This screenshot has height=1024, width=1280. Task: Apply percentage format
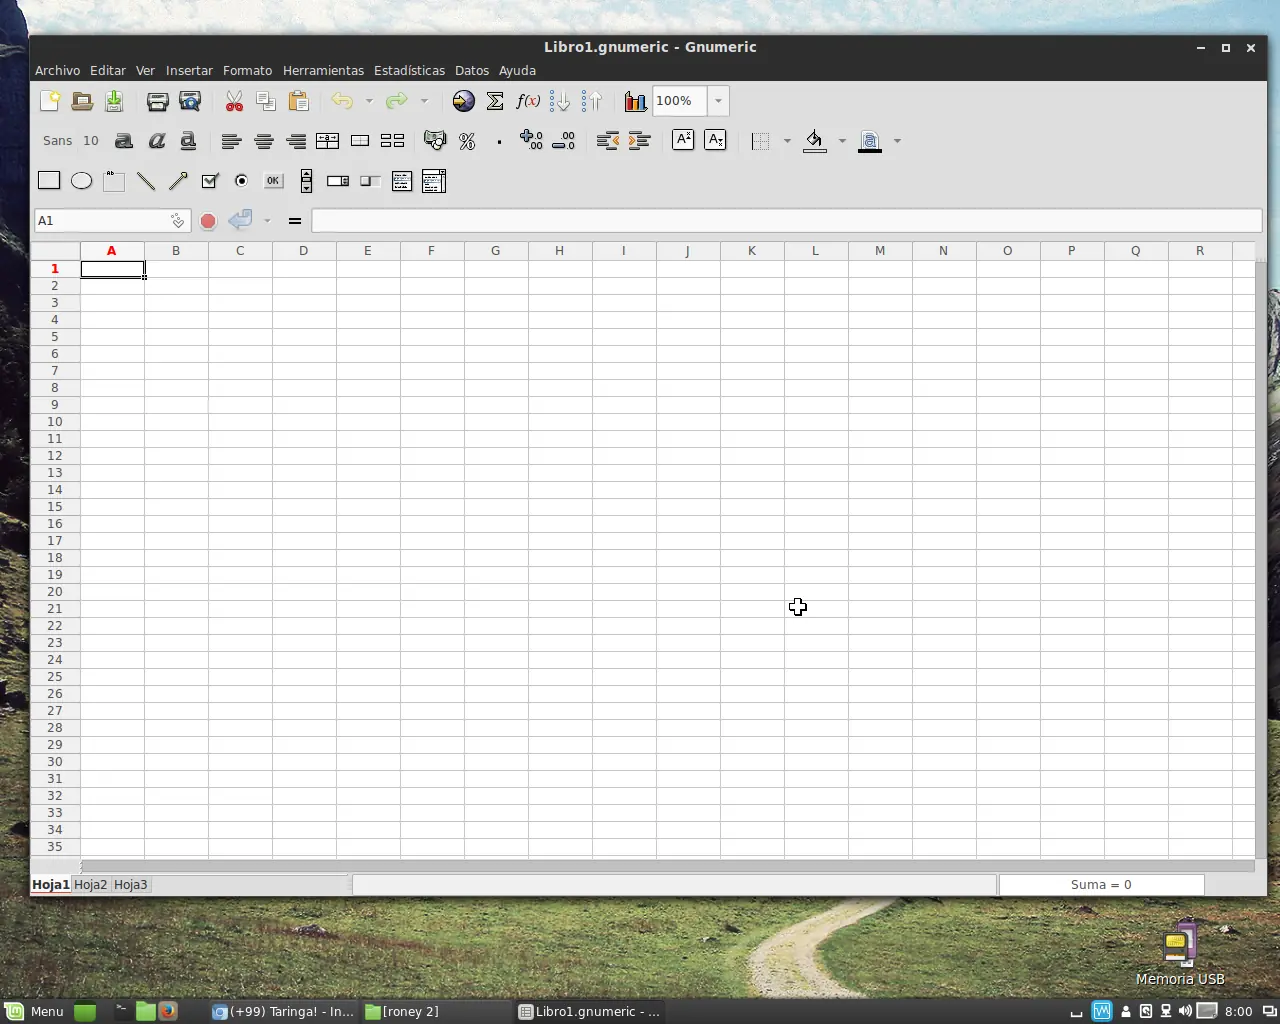pyautogui.click(x=467, y=141)
